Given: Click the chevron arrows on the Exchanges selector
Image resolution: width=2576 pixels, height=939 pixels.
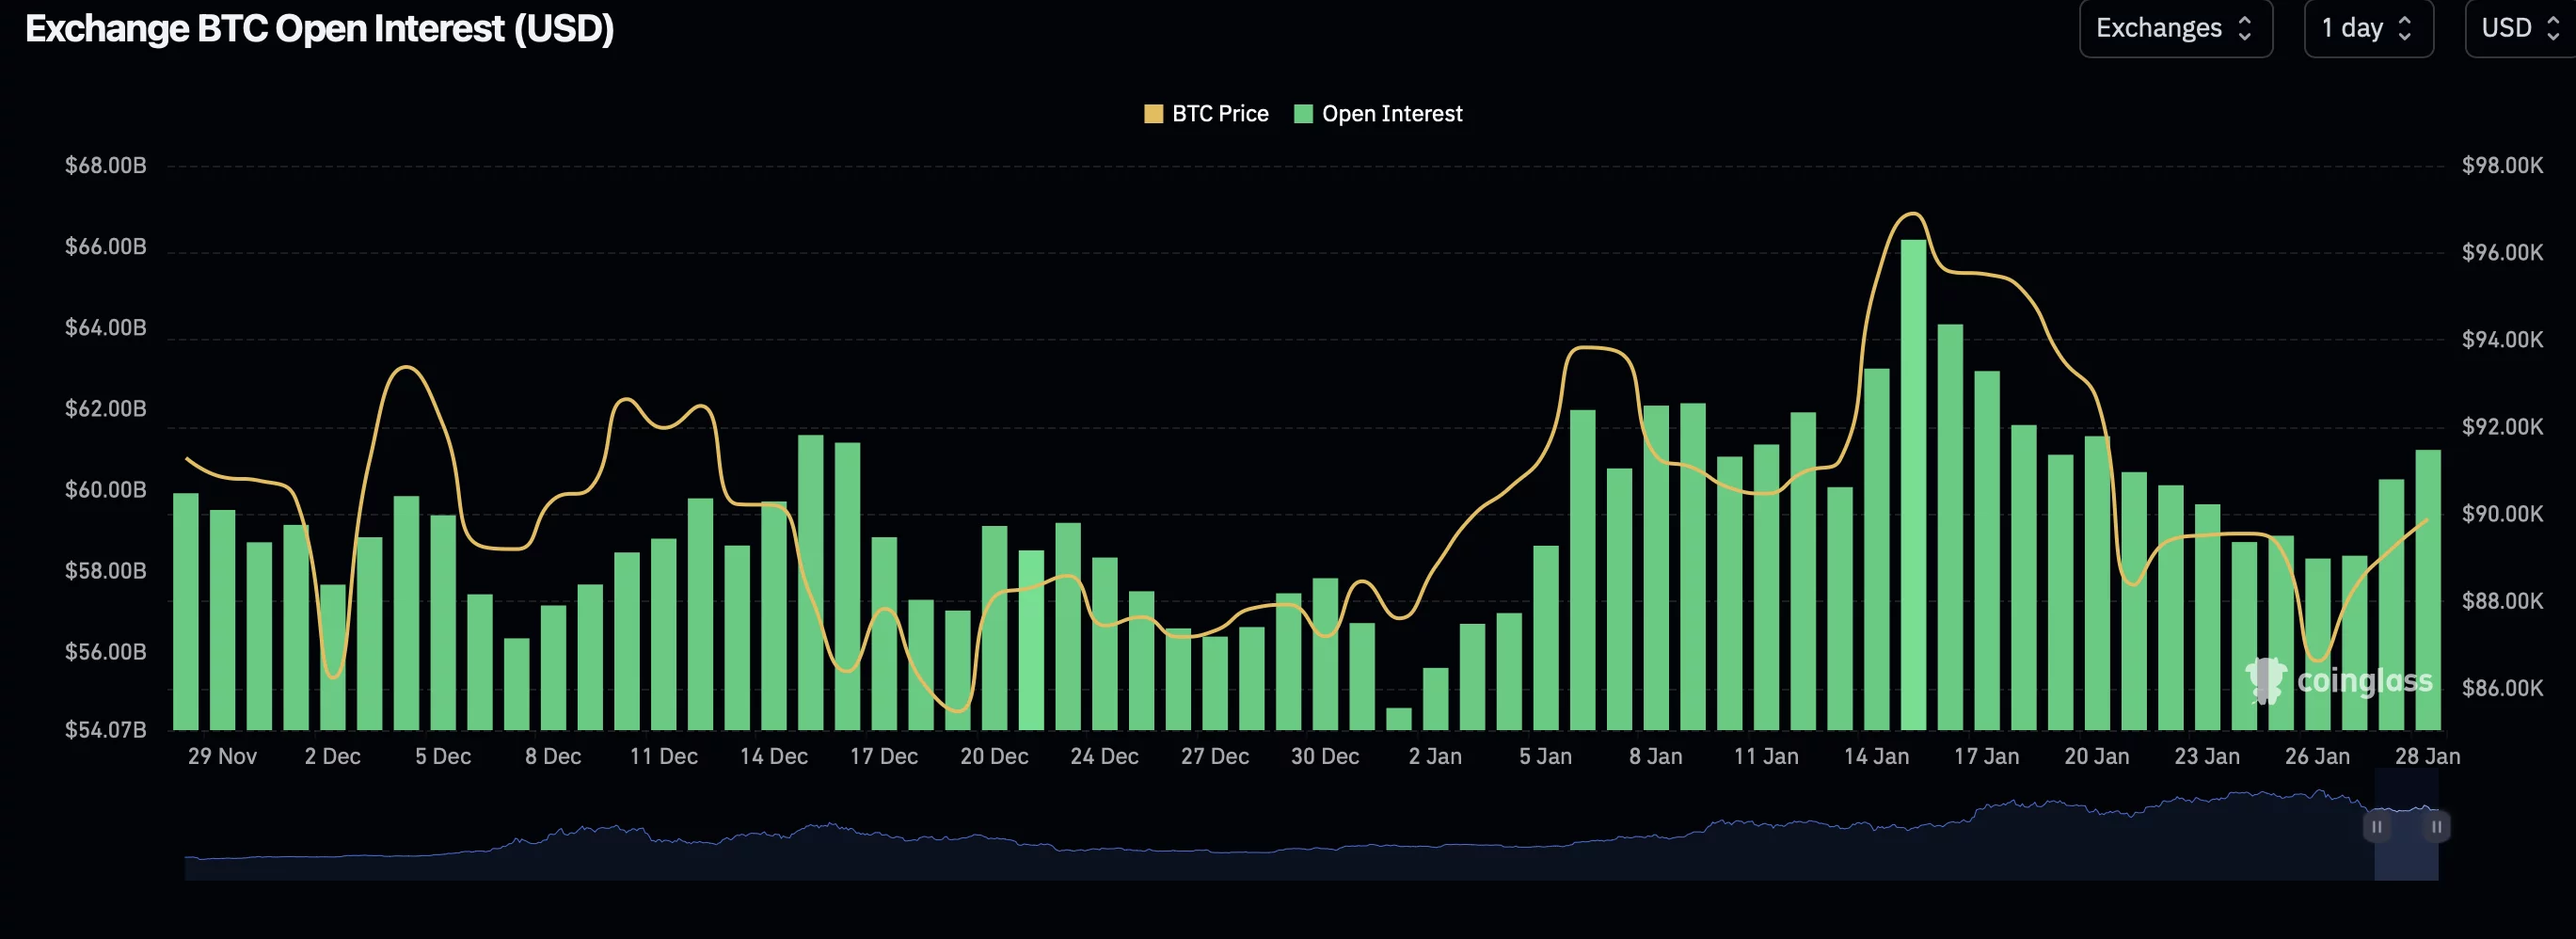Looking at the screenshot, I should click(2246, 28).
